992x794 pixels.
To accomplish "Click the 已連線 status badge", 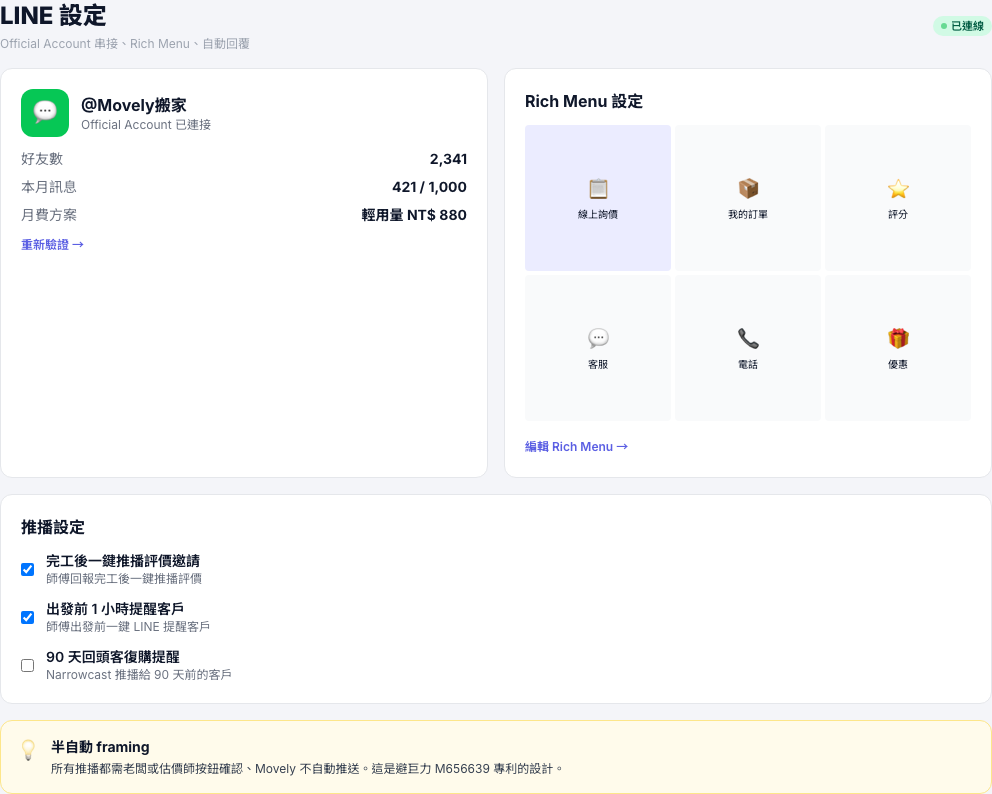I will pos(962,26).
